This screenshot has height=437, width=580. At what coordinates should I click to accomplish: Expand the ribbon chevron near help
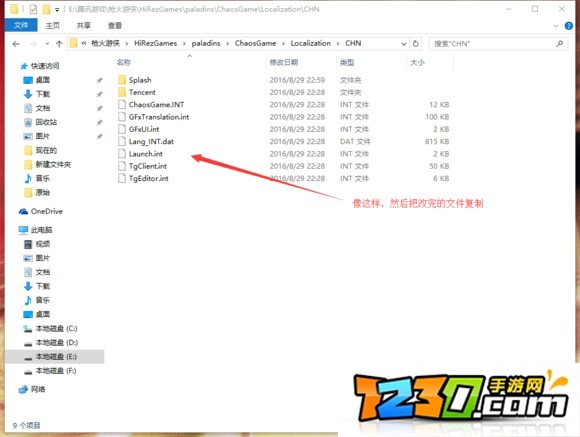point(556,26)
